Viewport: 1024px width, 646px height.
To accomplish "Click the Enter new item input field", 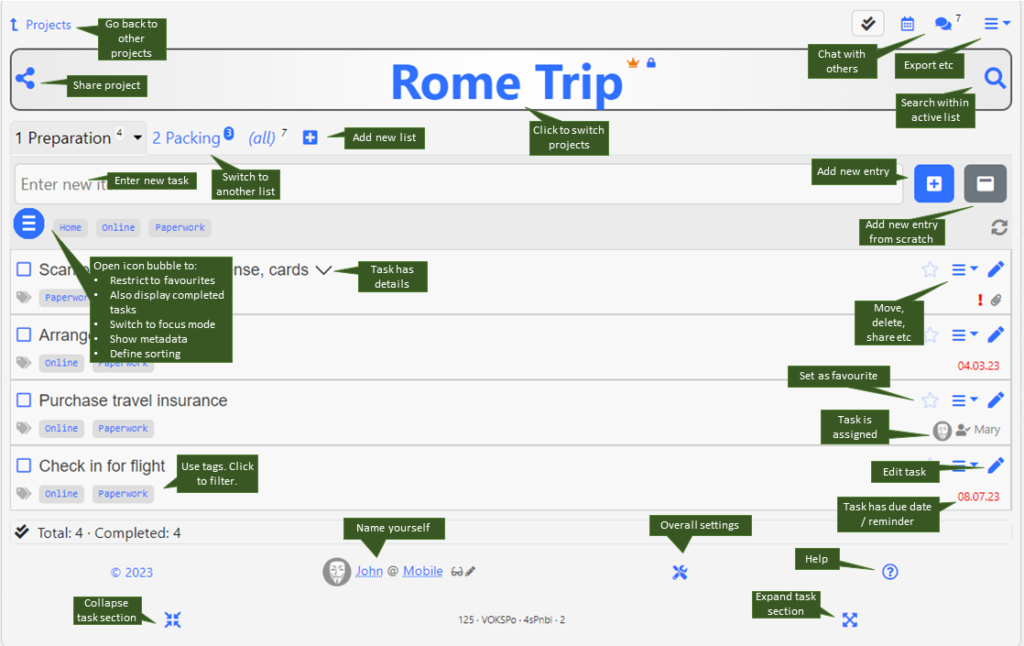I will coord(60,185).
